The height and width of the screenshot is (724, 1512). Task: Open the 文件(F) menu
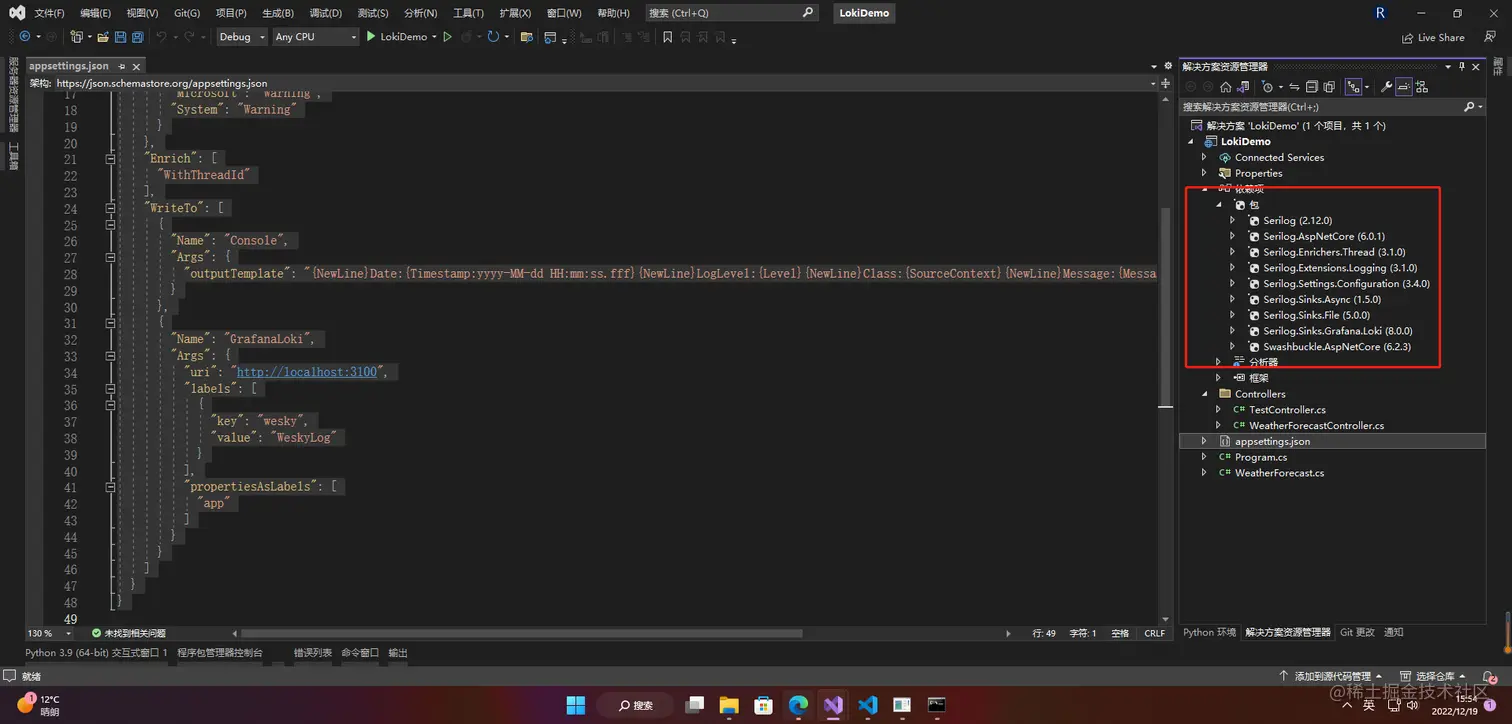click(49, 13)
